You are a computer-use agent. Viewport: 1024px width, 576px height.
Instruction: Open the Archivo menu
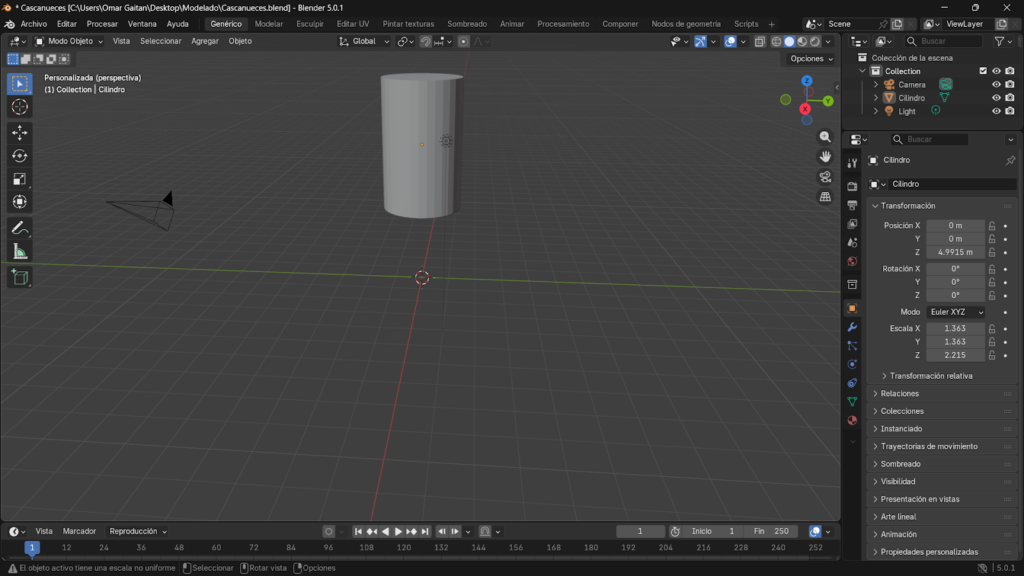34,23
